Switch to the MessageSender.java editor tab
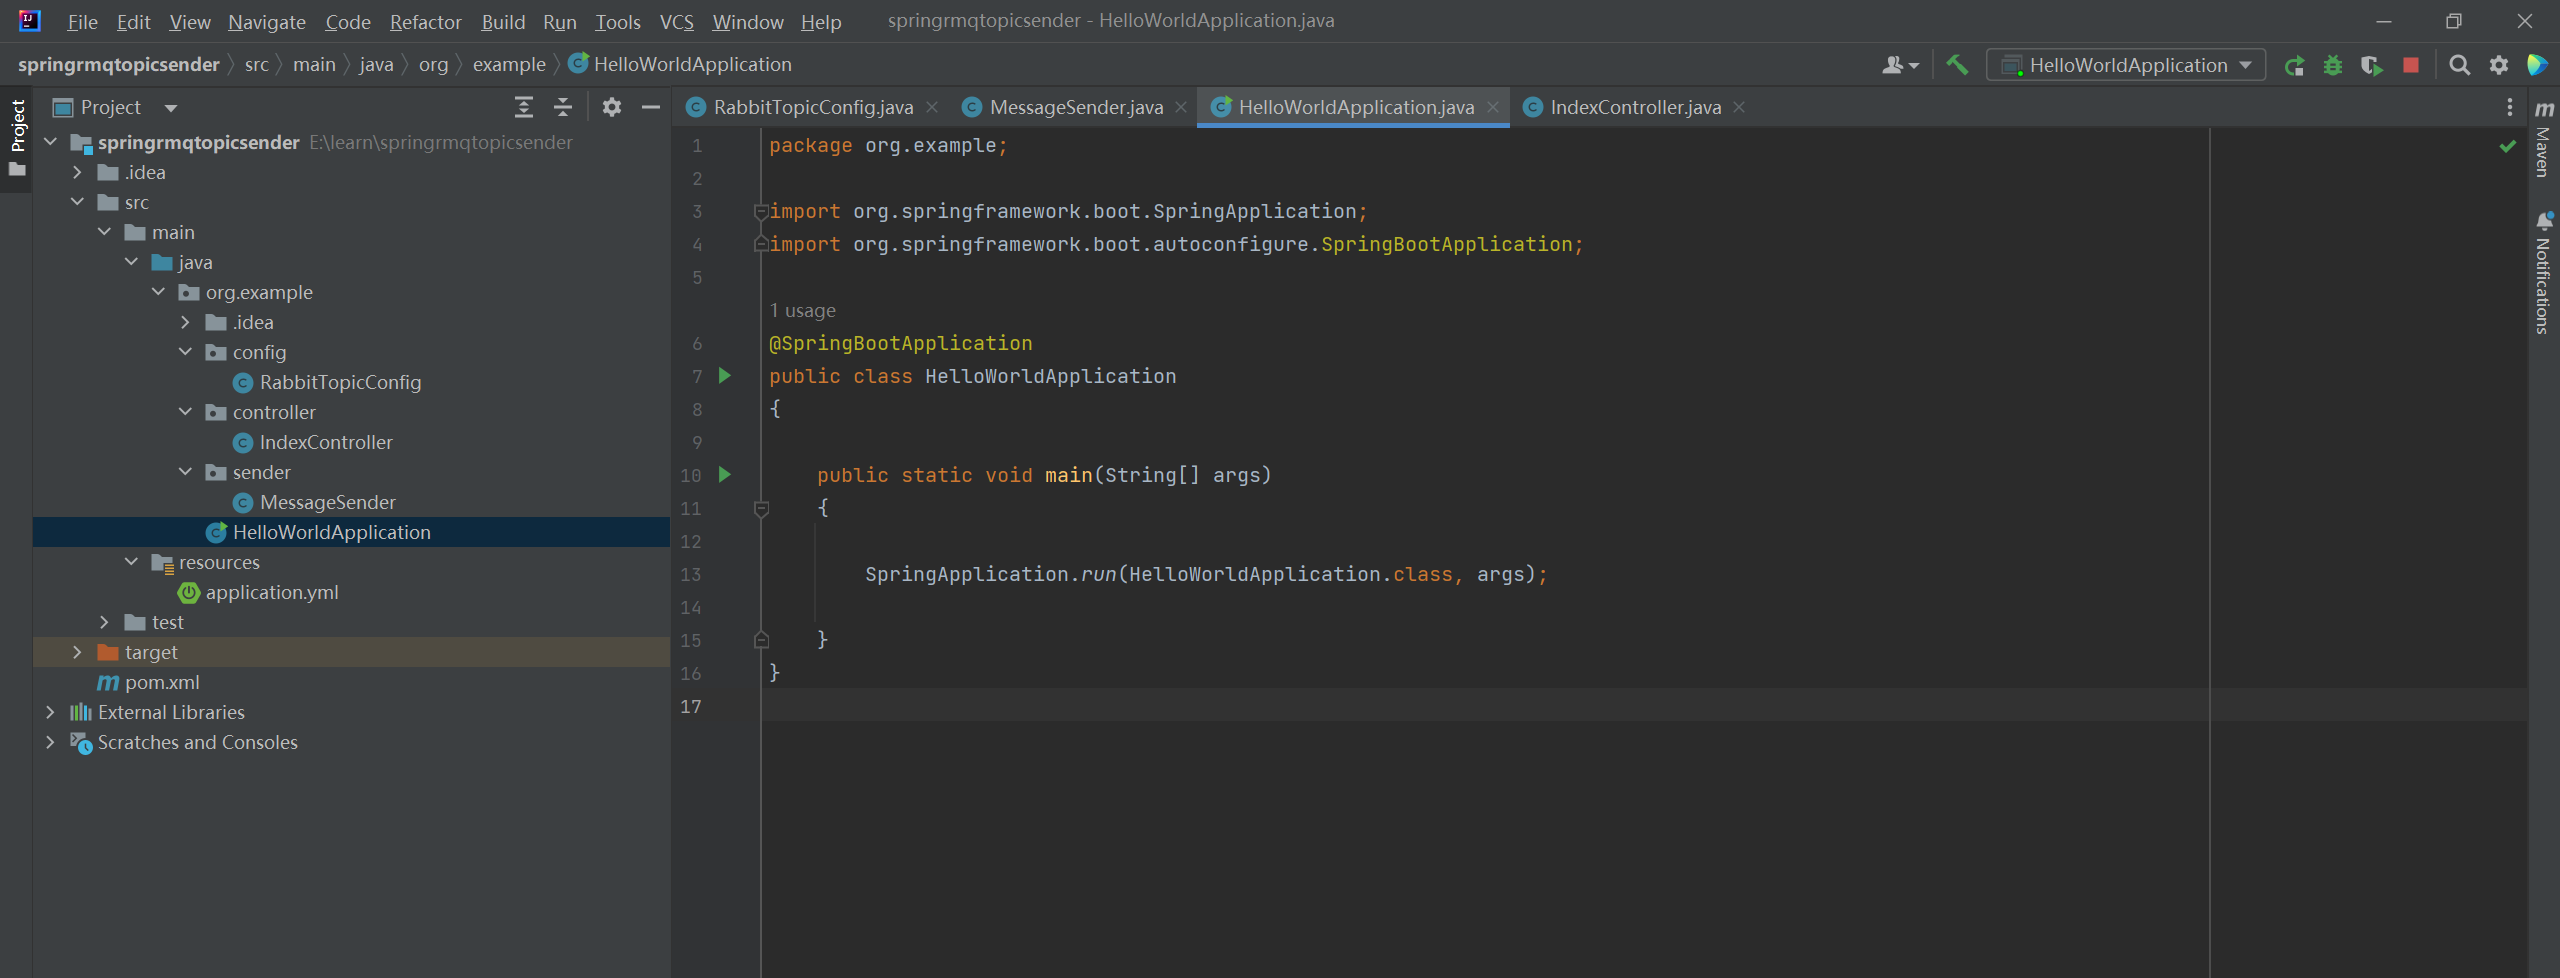2560x978 pixels. 1076,107
